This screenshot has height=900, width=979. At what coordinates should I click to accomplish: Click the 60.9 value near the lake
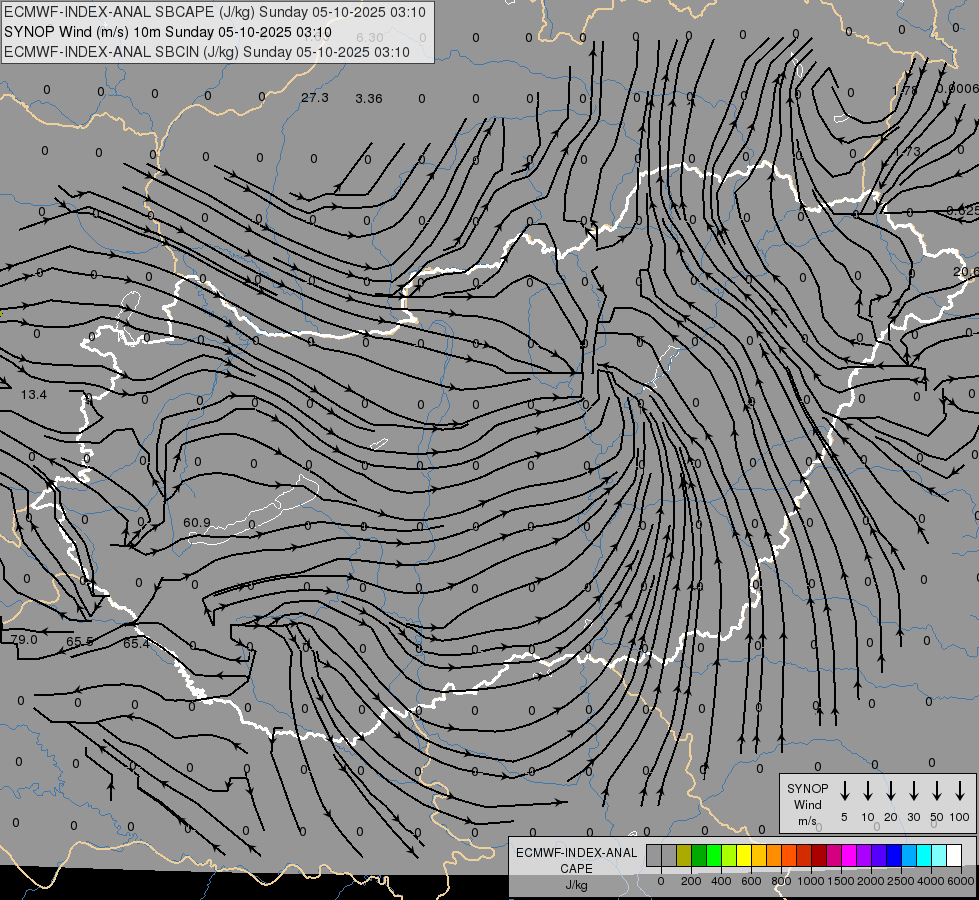pyautogui.click(x=197, y=522)
